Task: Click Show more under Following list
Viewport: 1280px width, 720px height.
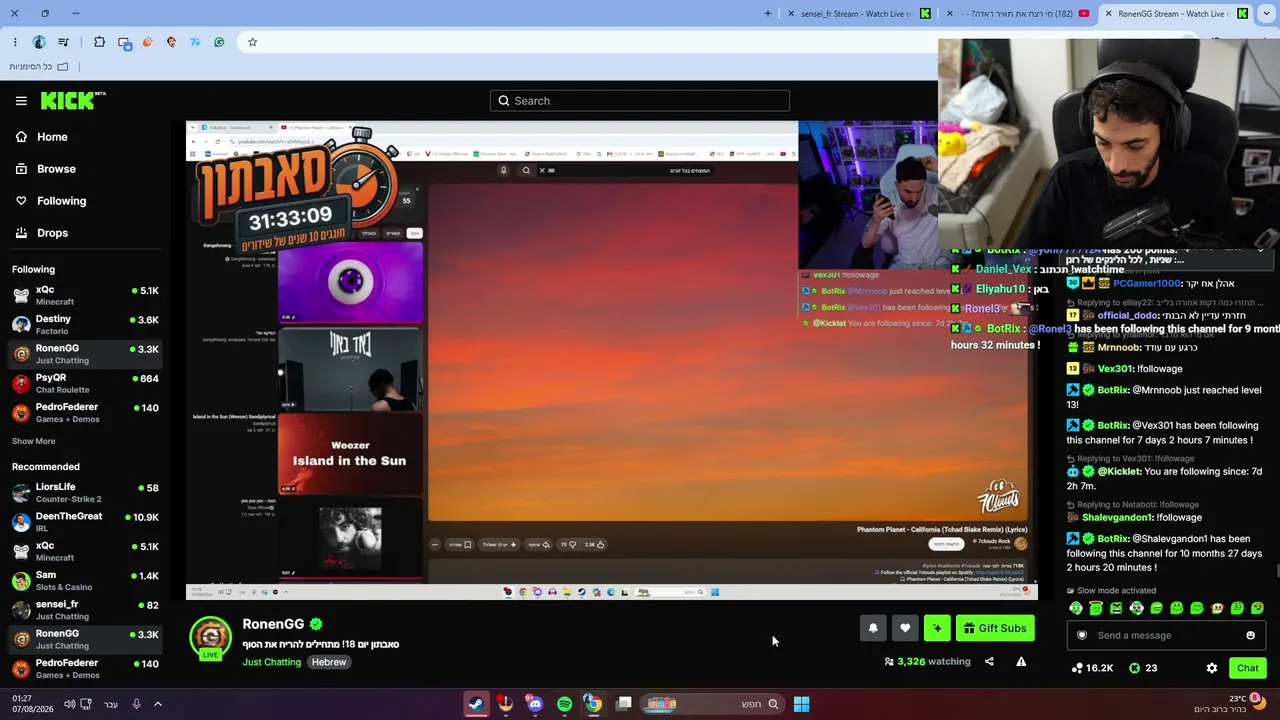Action: (x=33, y=441)
